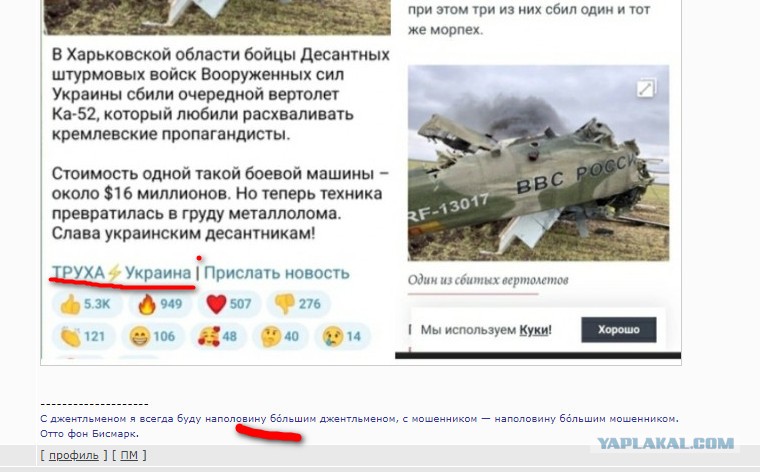
Task: Click the photo caption Один из сбитых вертолетов
Action: tap(488, 280)
